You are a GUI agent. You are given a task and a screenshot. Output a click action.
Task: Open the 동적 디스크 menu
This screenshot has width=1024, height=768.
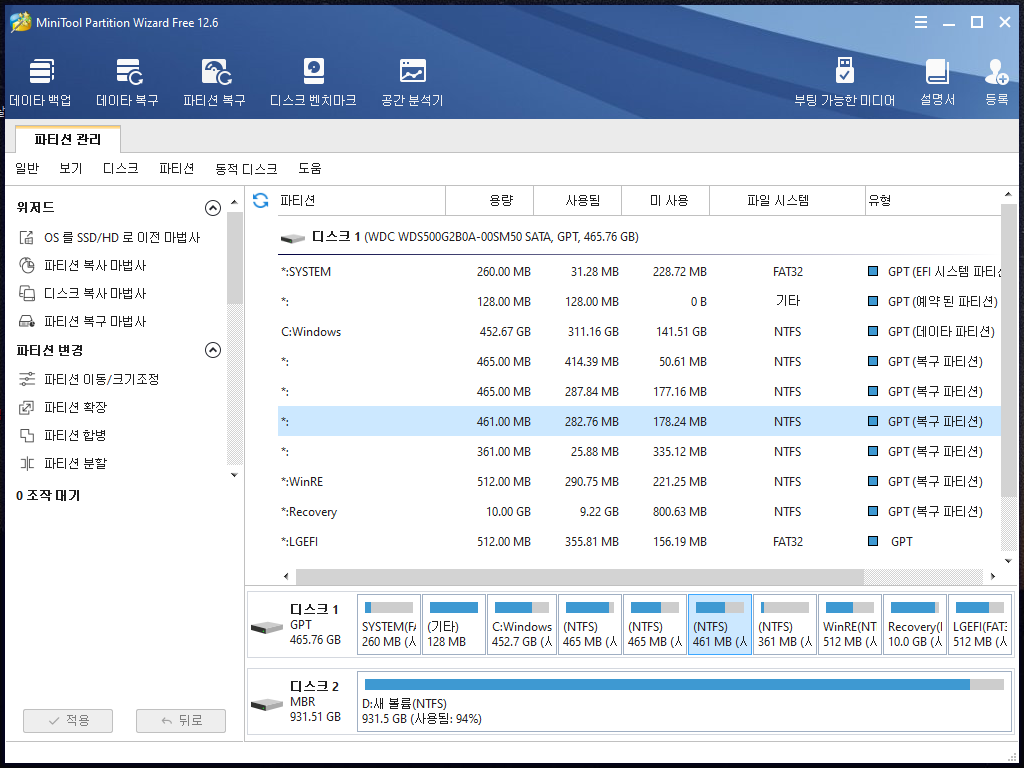coord(246,168)
